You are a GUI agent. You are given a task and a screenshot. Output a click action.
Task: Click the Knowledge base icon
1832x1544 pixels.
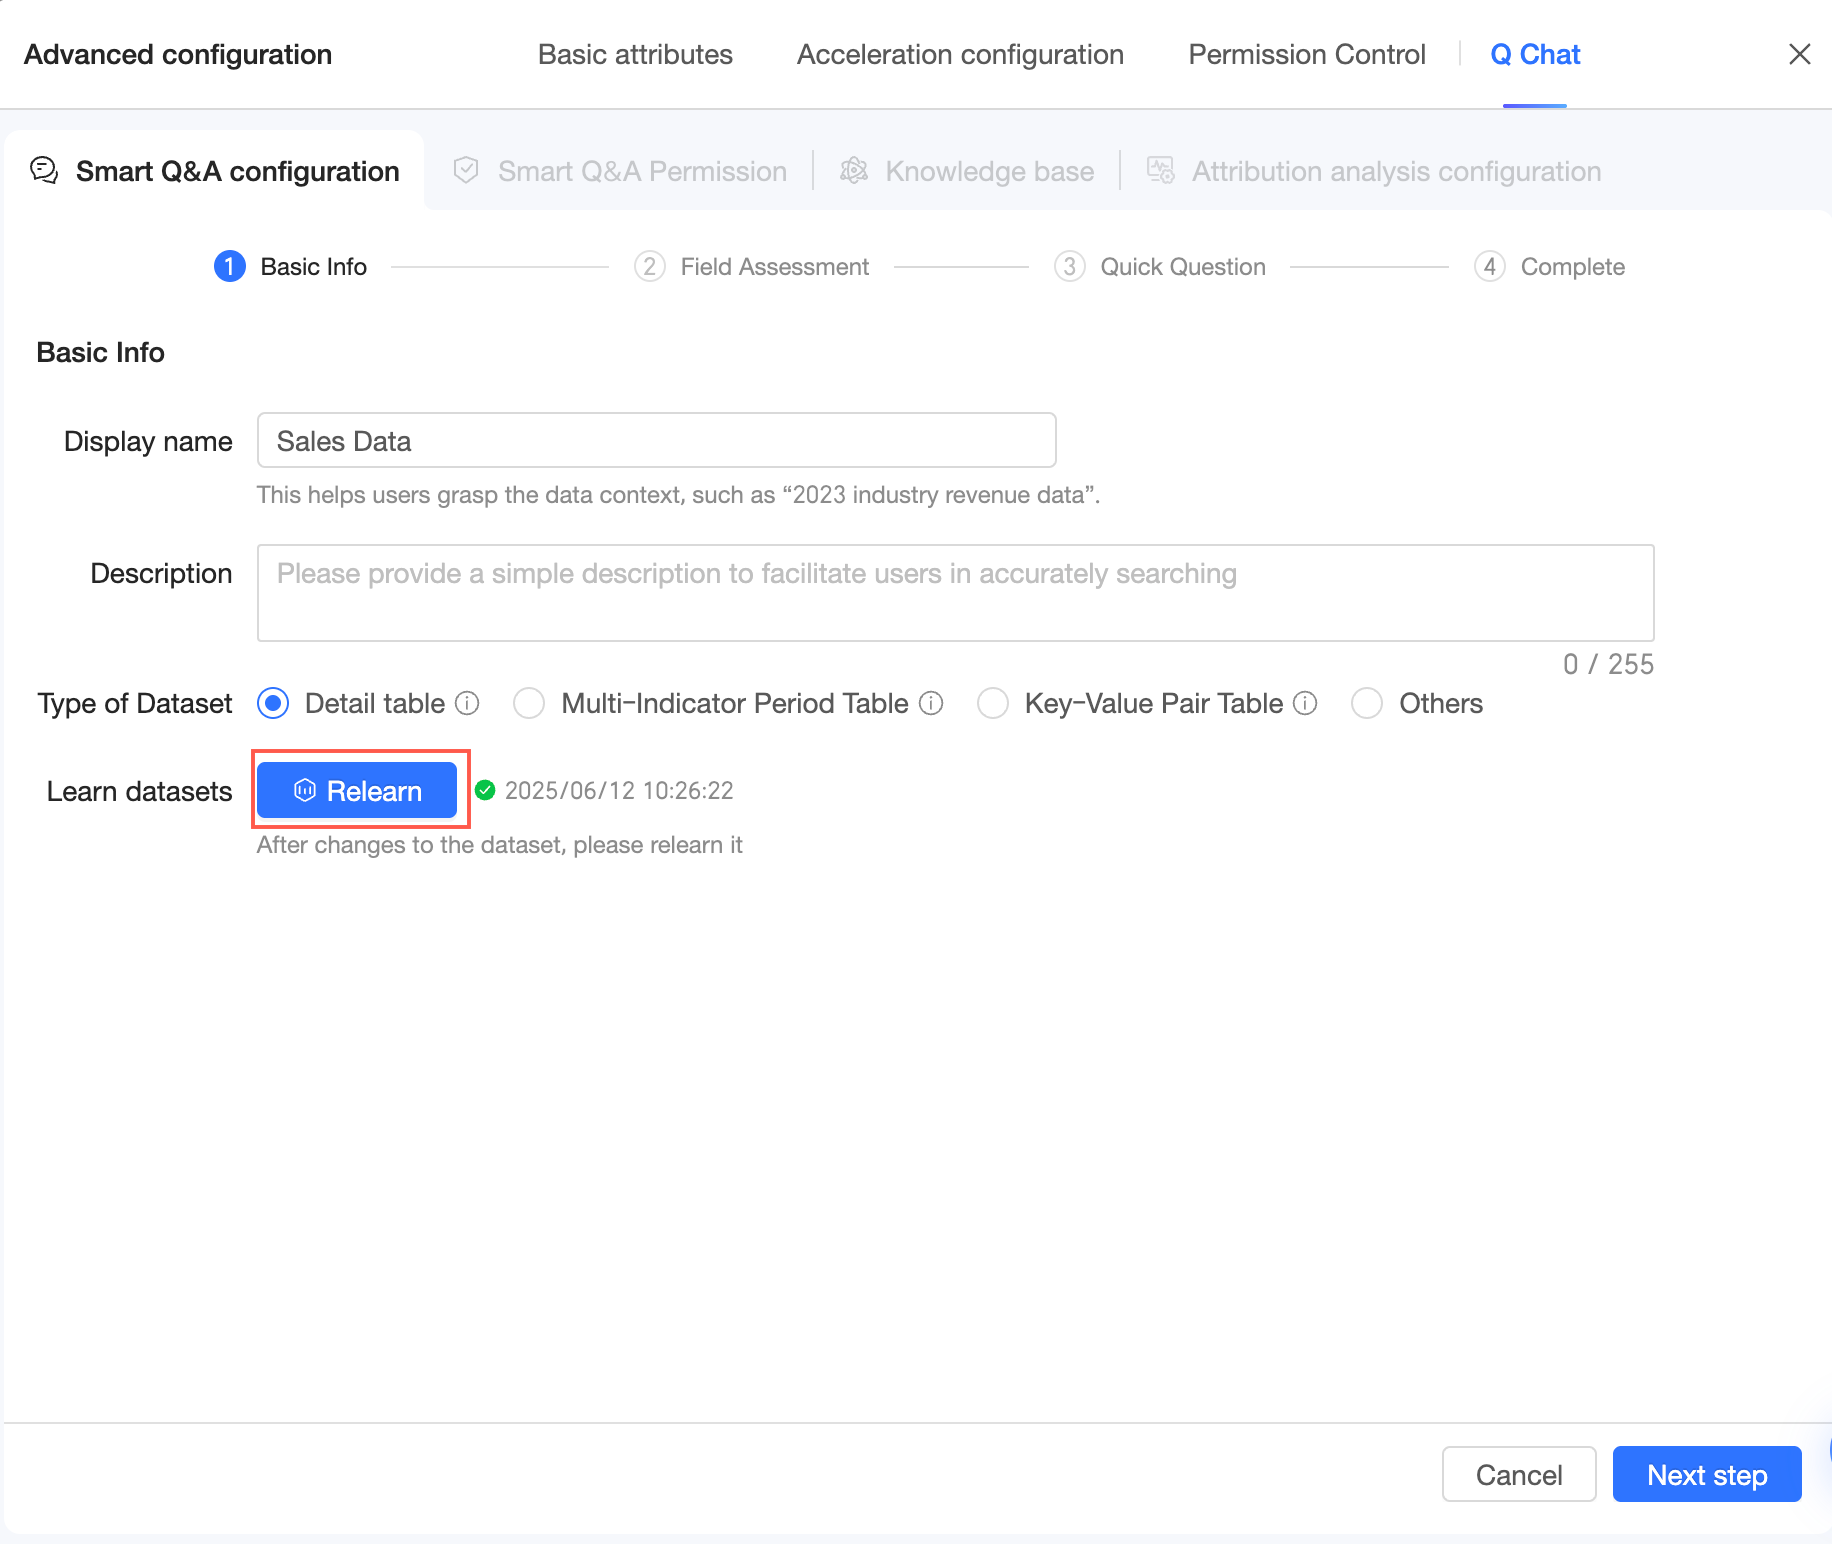coord(853,171)
